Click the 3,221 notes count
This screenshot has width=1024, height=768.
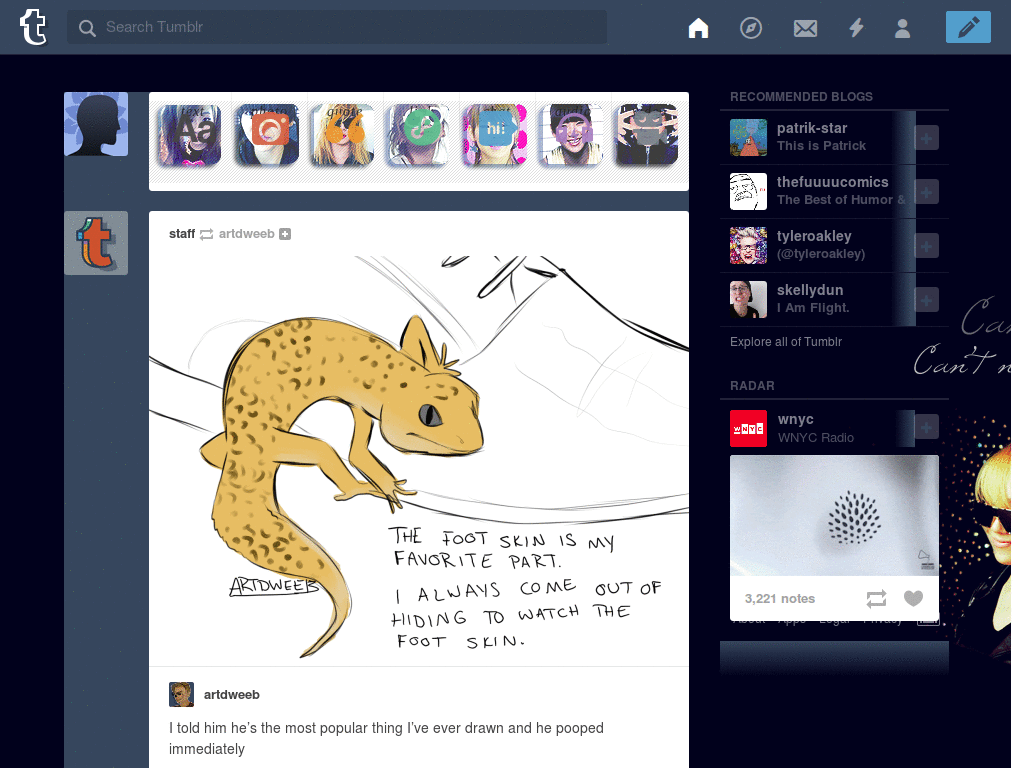click(780, 599)
